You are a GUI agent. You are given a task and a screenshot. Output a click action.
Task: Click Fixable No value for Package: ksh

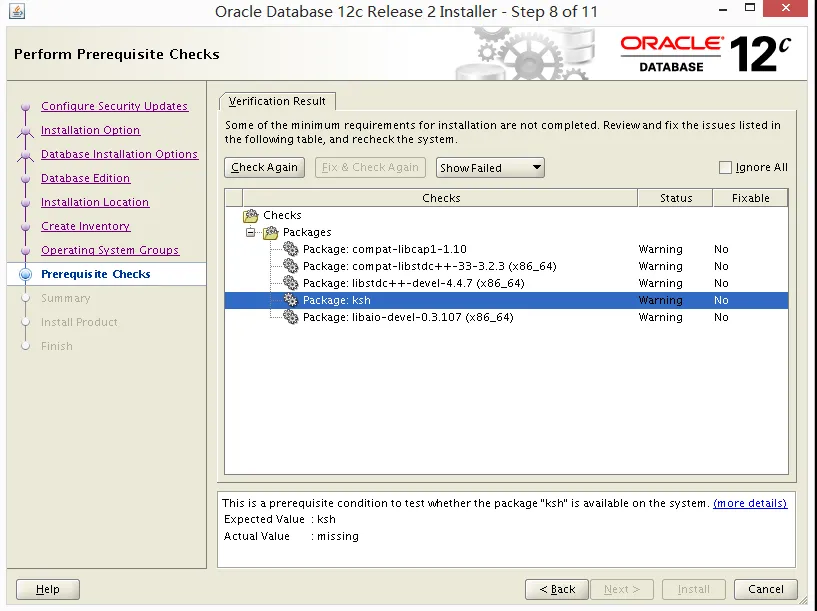tap(721, 300)
